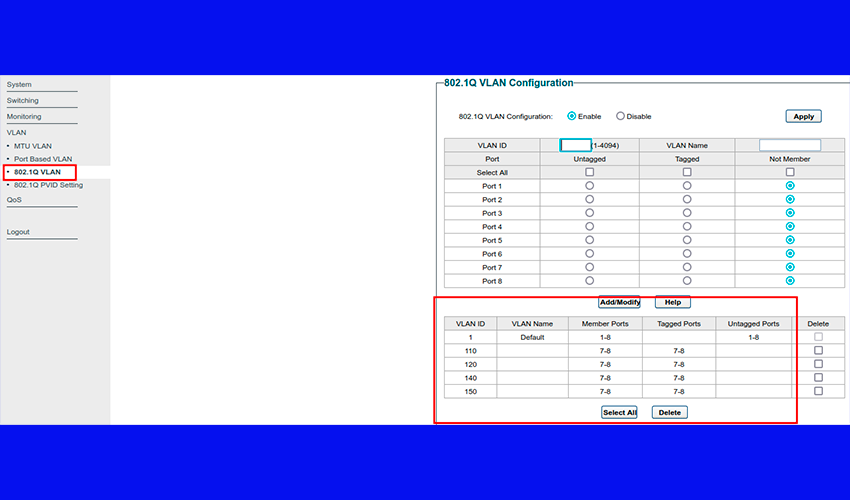Click the Default VLAN name cell
Viewport: 850px width, 500px height.
532,337
